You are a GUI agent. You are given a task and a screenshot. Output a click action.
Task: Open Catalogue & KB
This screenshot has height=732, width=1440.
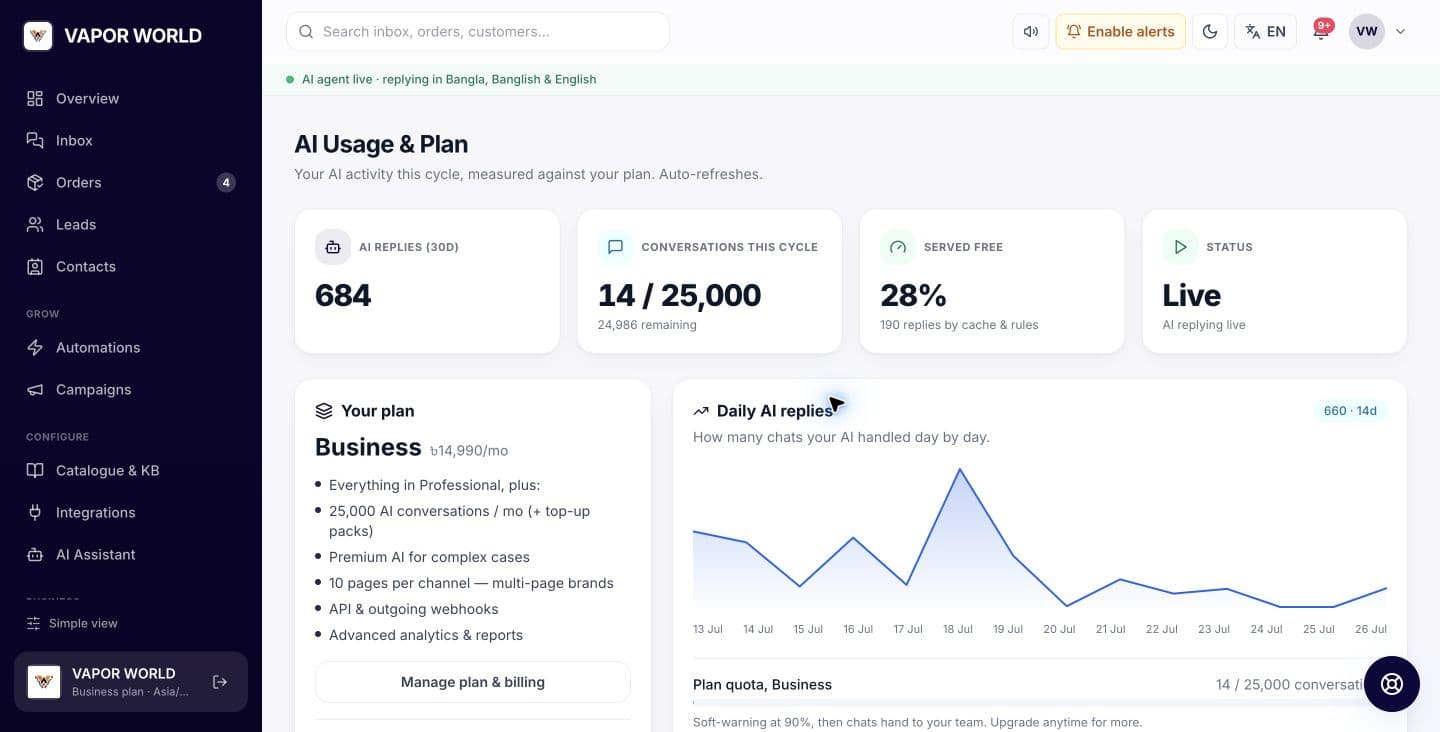click(x=131, y=470)
